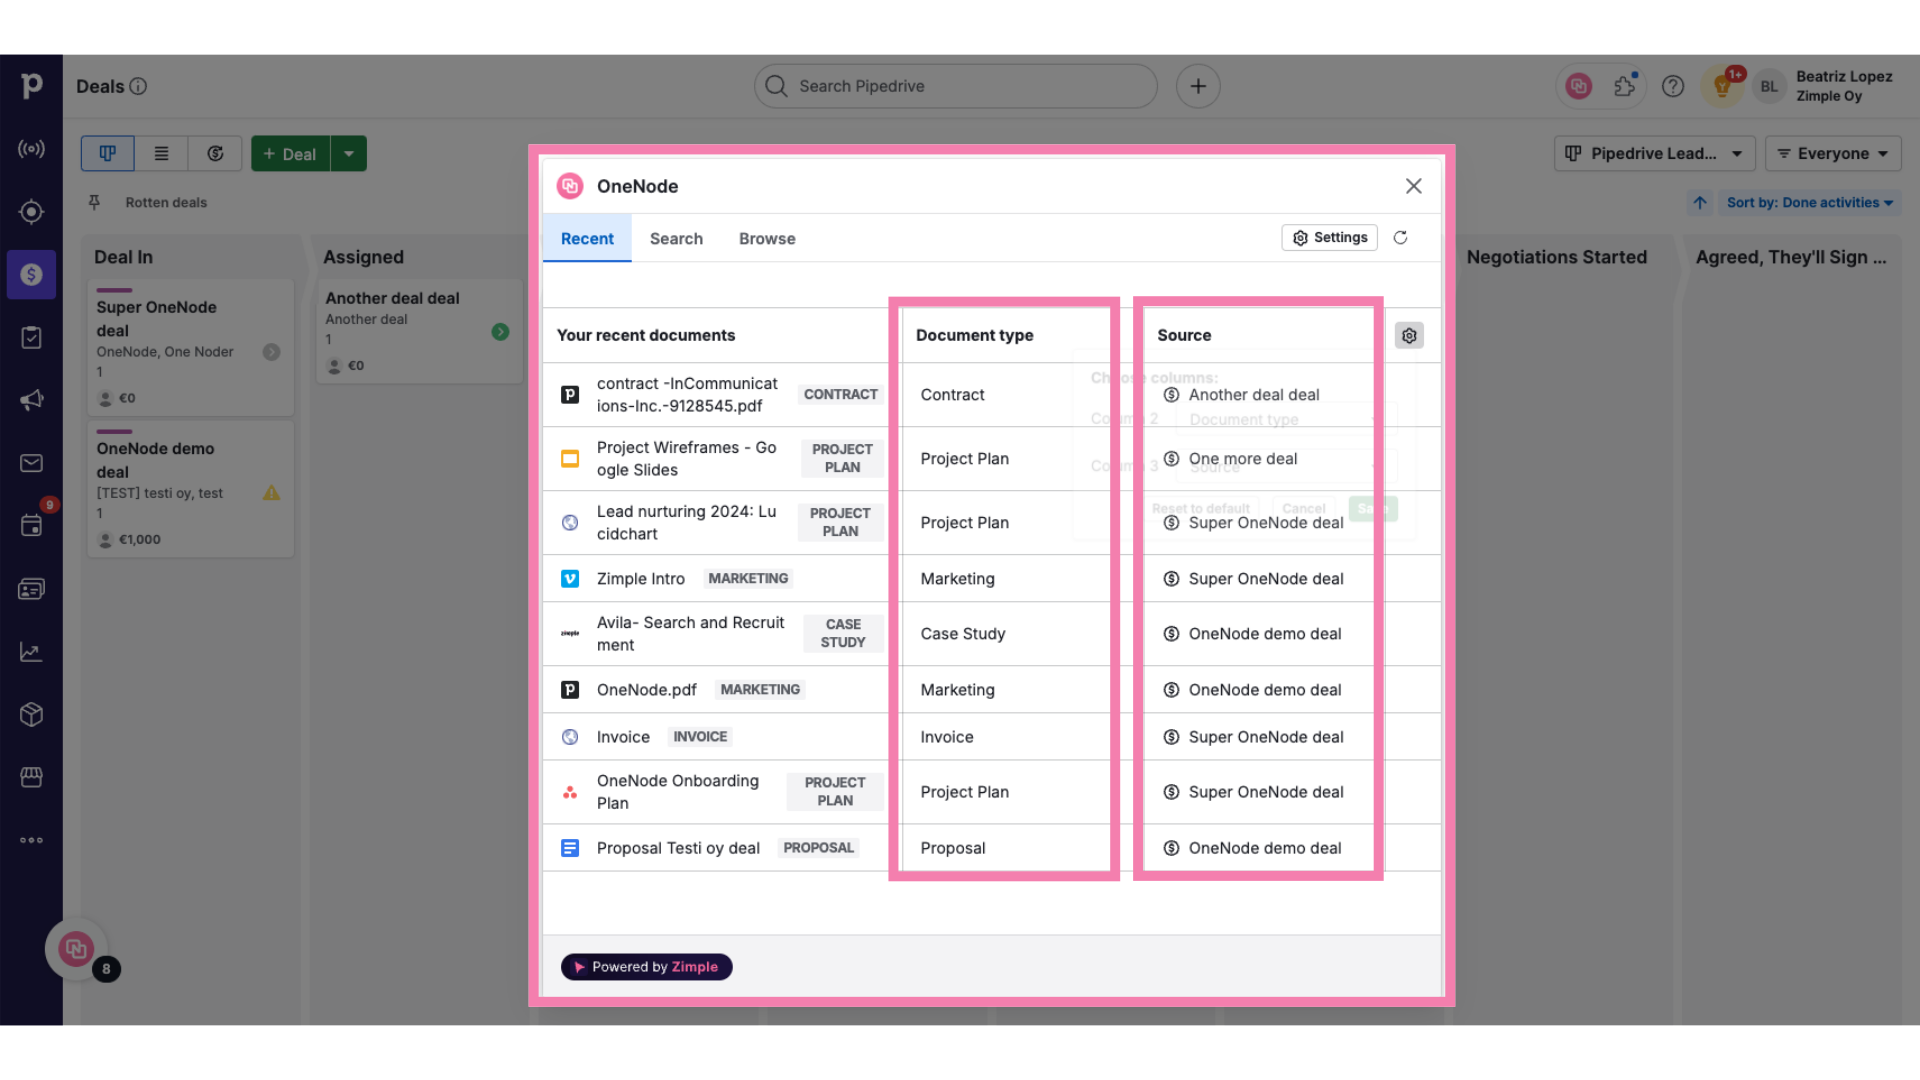The height and width of the screenshot is (1080, 1920).
Task: Switch to forecast view icon
Action: click(x=215, y=153)
